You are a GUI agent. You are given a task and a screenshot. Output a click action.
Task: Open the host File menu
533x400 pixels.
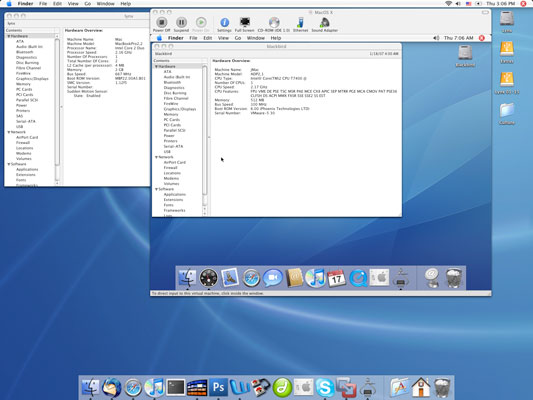click(43, 3)
